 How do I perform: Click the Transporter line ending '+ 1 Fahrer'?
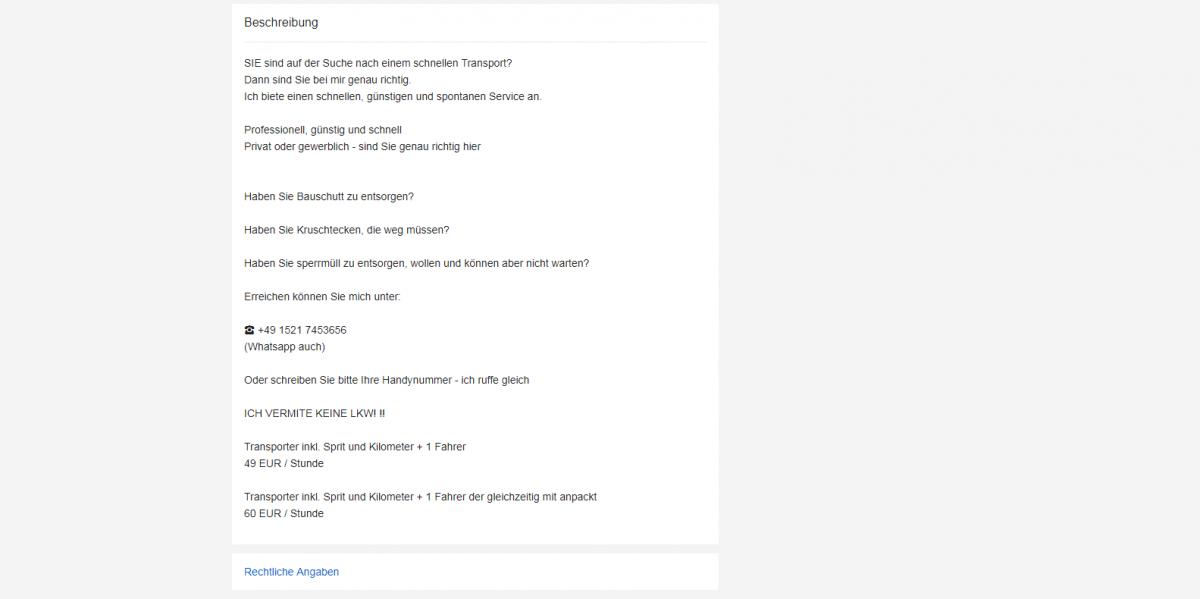pyautogui.click(x=355, y=447)
